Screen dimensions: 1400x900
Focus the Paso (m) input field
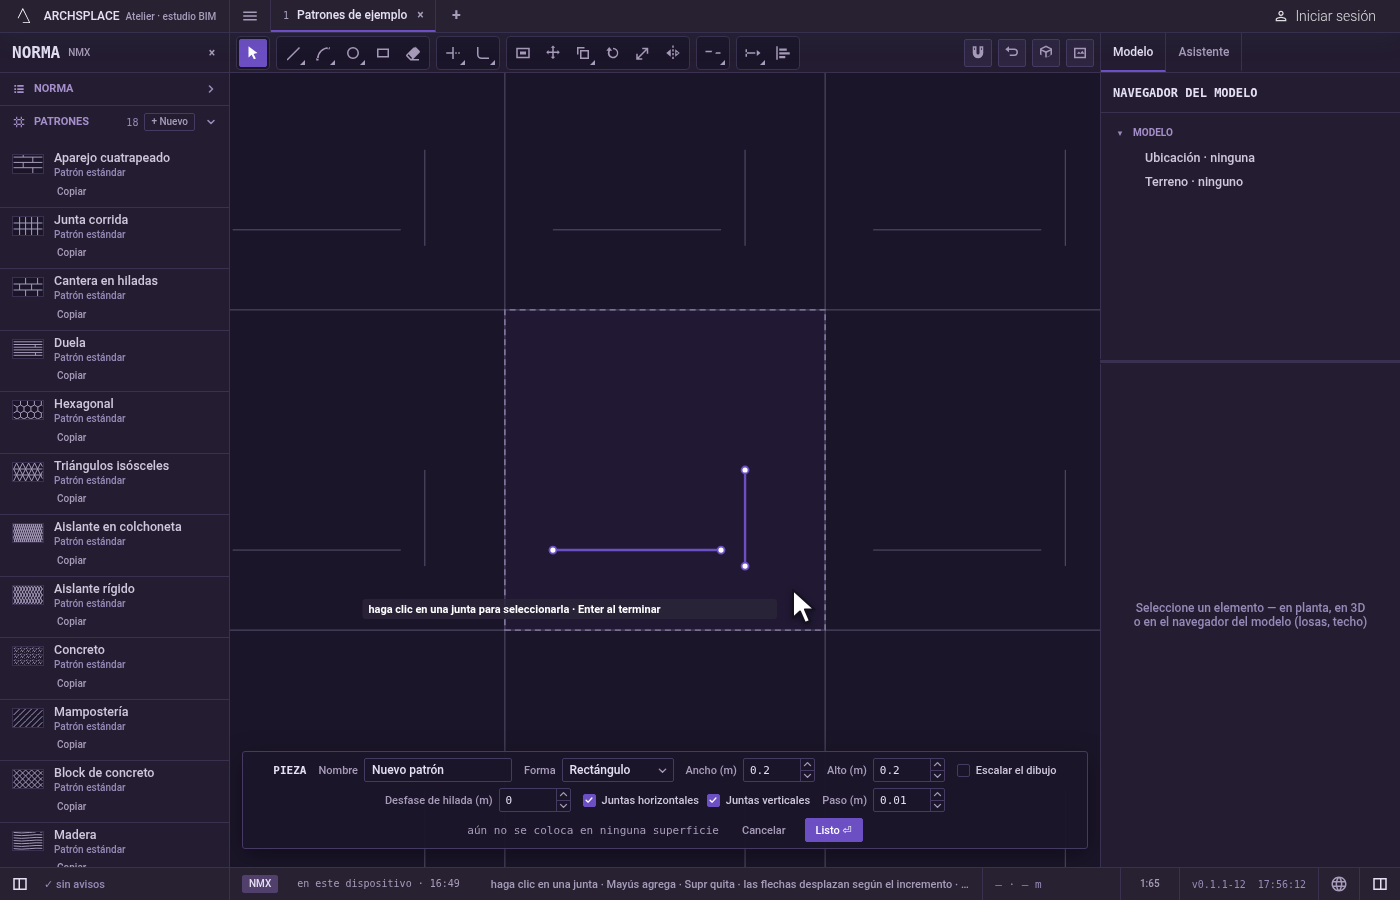(902, 800)
